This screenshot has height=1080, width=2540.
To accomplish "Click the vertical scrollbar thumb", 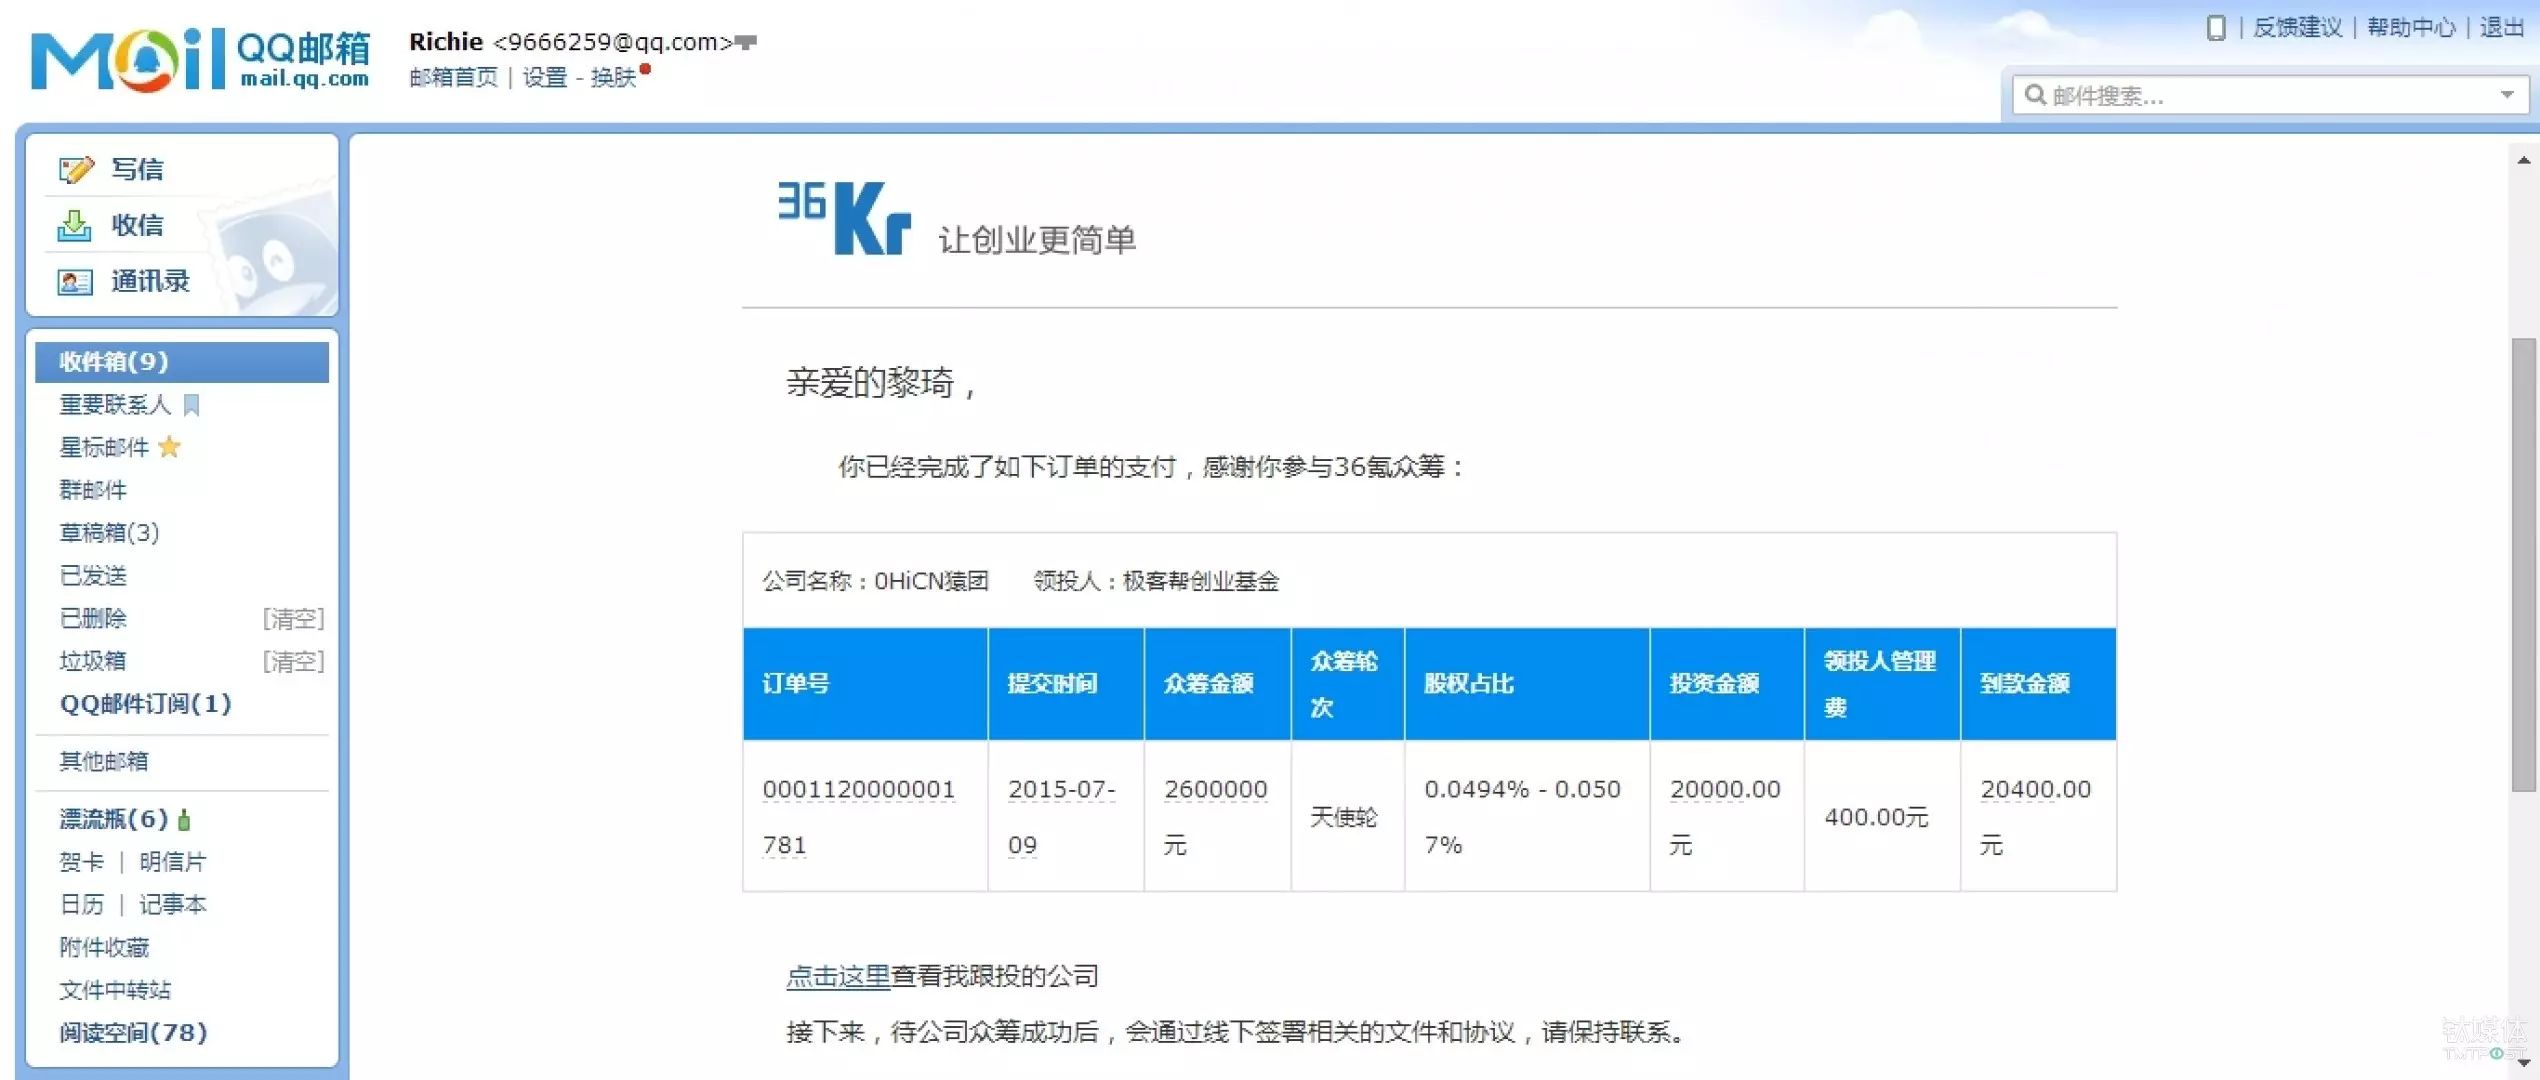I will [x=2524, y=566].
